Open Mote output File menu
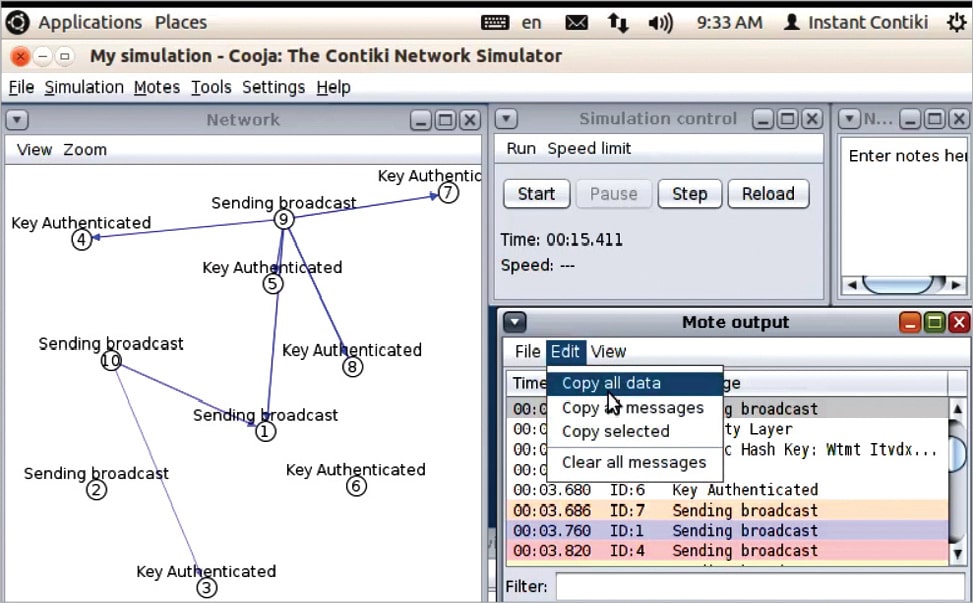Viewport: 973px width, 603px height. pos(527,352)
